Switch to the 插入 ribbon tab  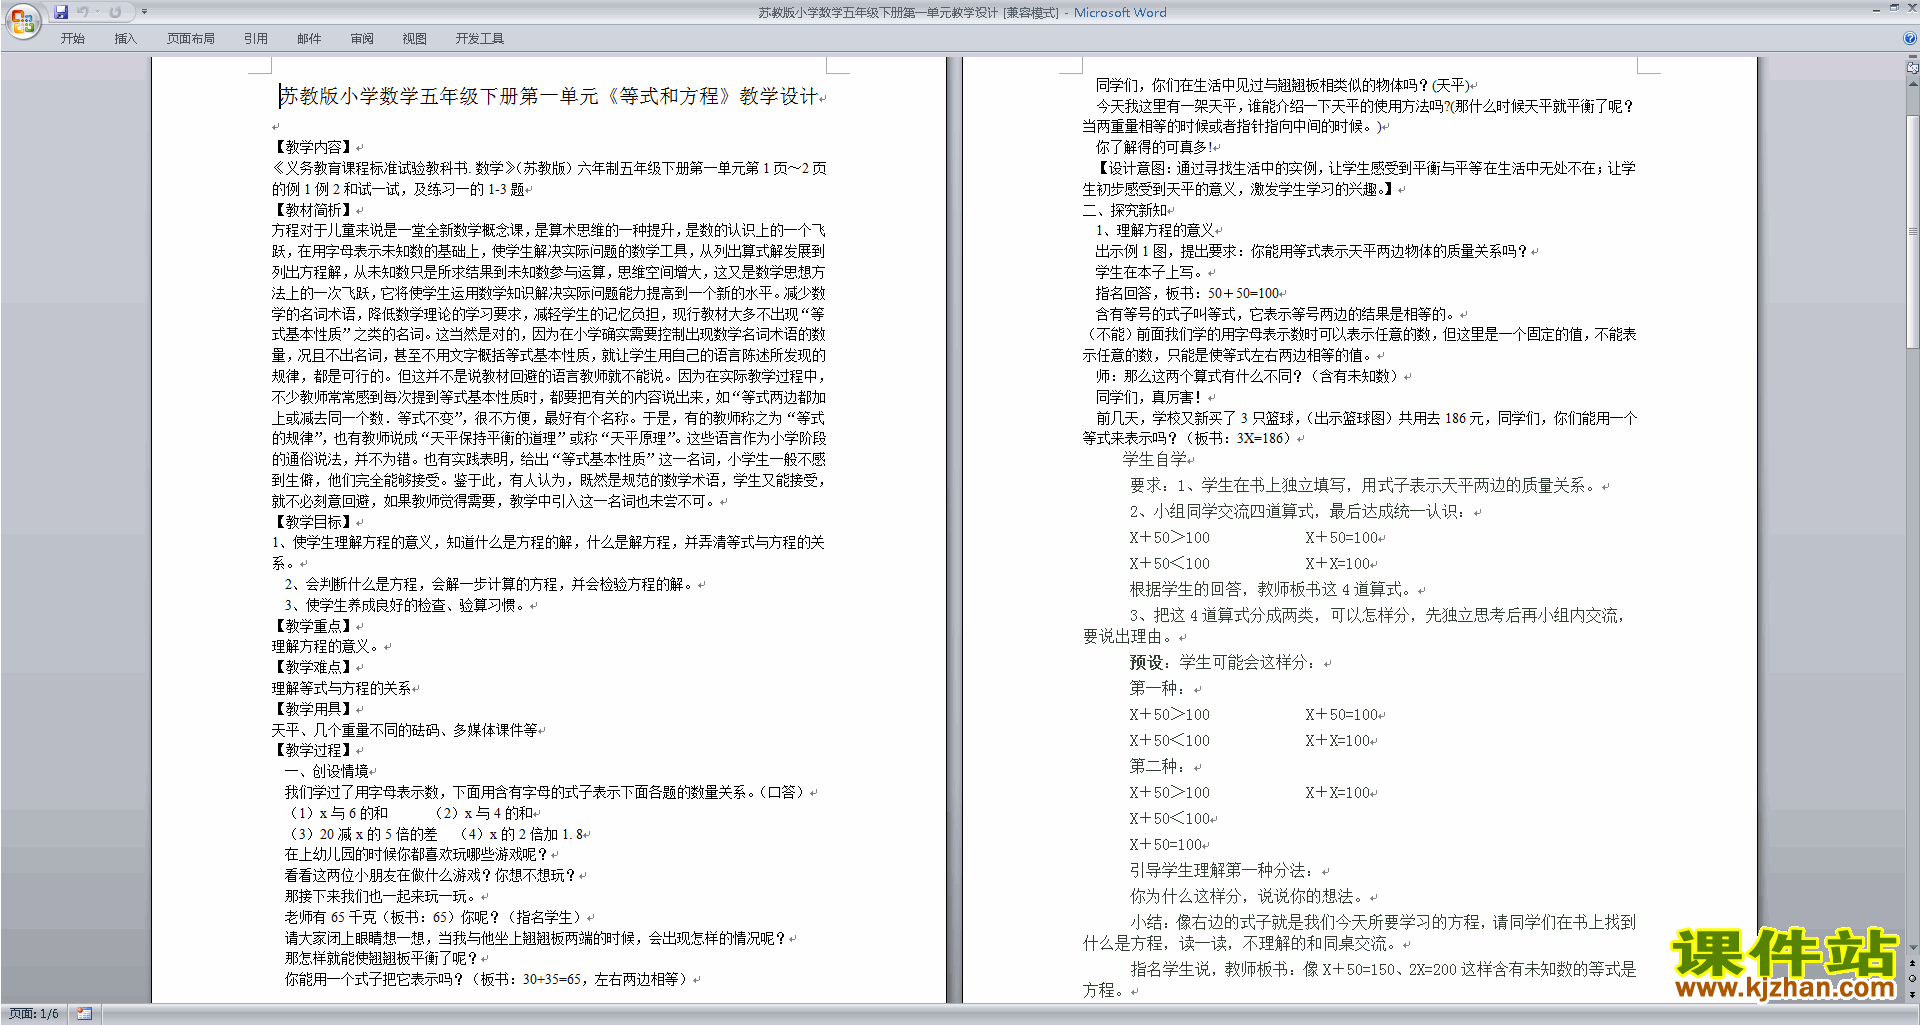click(125, 39)
